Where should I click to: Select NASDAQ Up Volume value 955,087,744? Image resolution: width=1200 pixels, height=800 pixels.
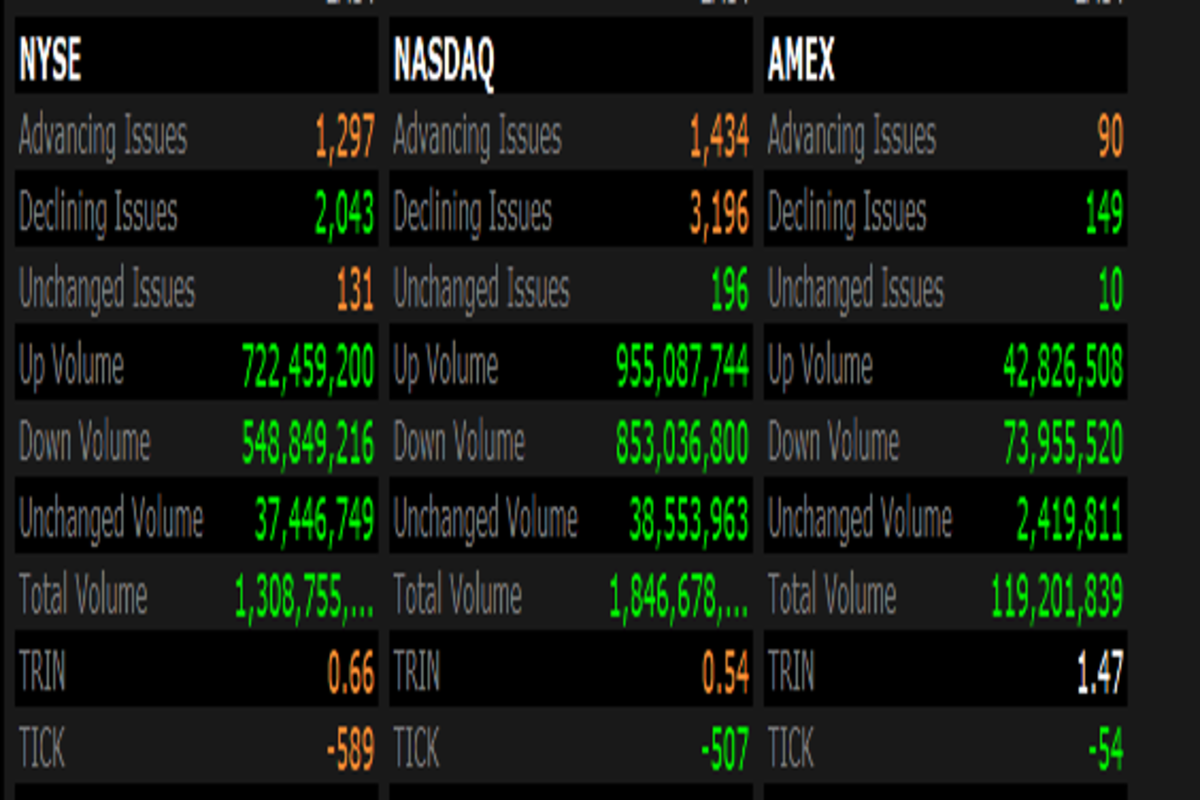click(x=683, y=367)
